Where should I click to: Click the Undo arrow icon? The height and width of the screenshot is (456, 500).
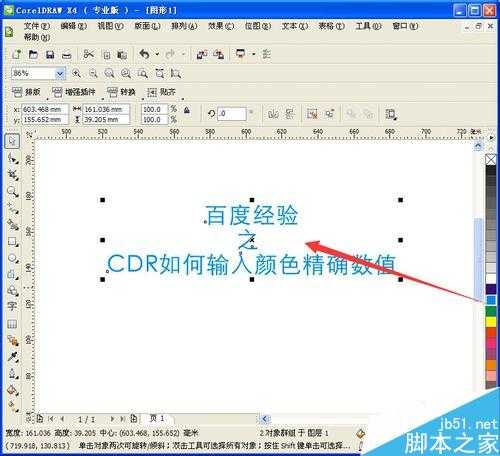(144, 54)
